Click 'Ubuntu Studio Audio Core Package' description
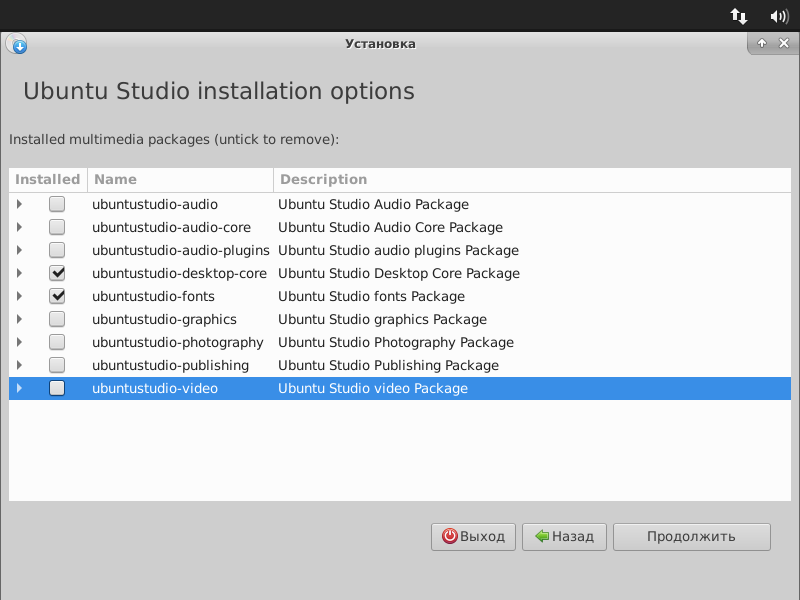The image size is (800, 600). click(390, 227)
